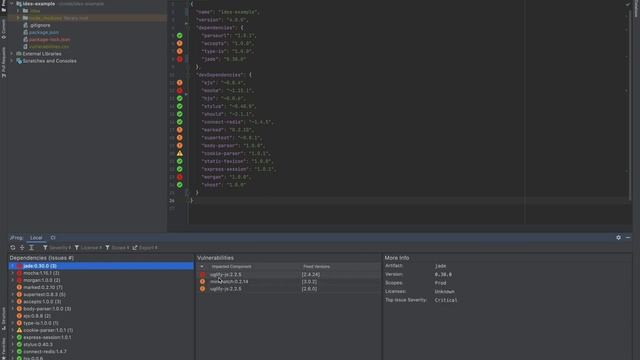This screenshot has height=360, width=640.
Task: Click the green gutter icon beside should
Action: (180, 114)
